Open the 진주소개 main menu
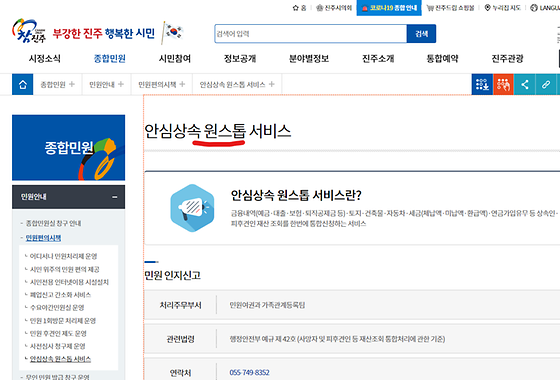 tap(378, 59)
